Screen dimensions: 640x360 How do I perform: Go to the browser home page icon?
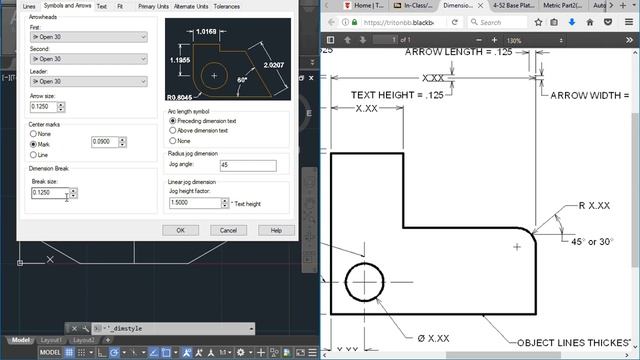pyautogui.click(x=590, y=22)
